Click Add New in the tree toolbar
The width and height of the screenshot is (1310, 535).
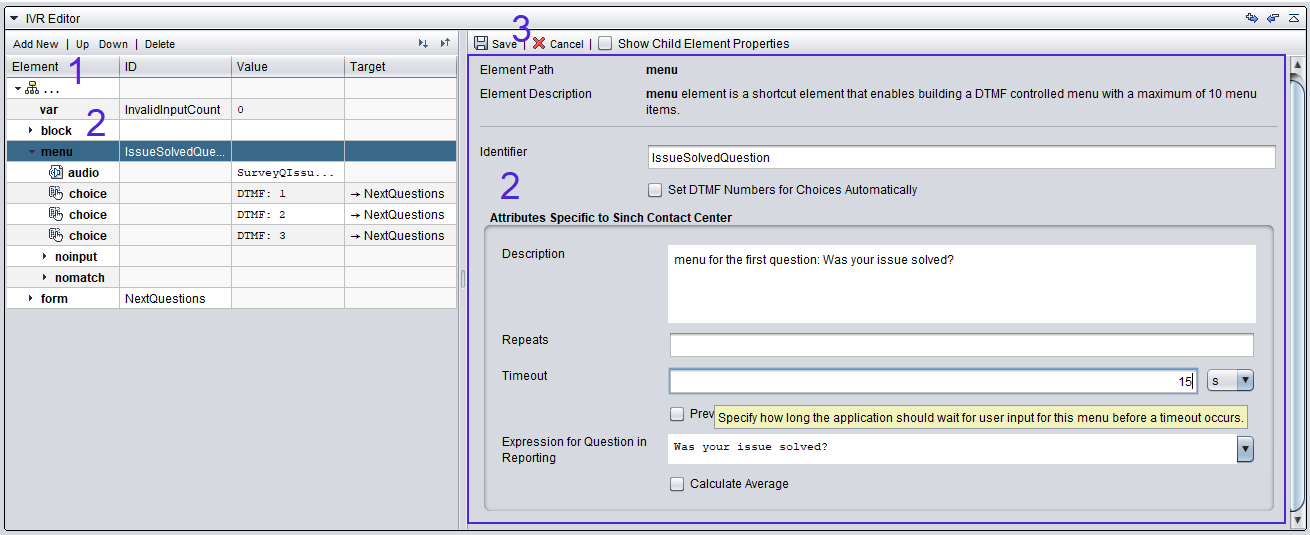(36, 44)
